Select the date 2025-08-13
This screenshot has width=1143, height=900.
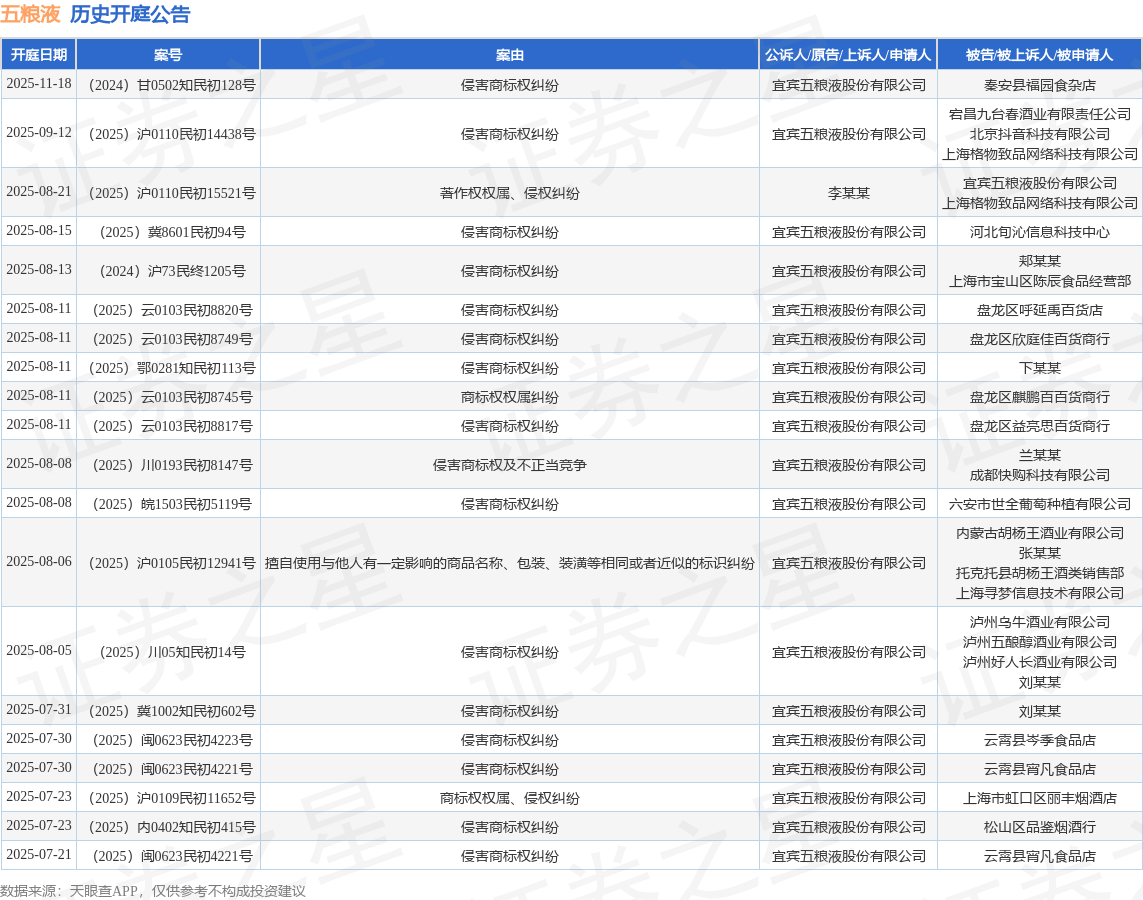pyautogui.click(x=39, y=270)
